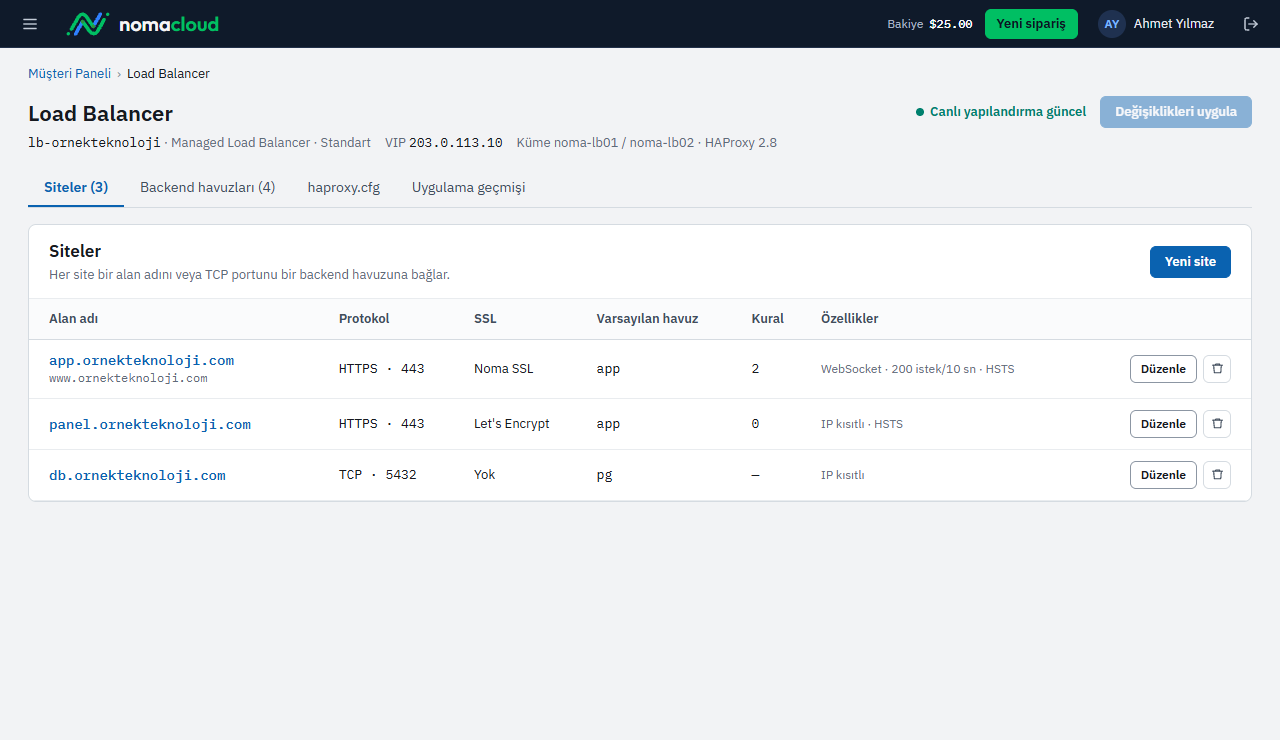This screenshot has width=1280, height=740.
Task: Click the Özellikler column header
Action: click(x=849, y=319)
